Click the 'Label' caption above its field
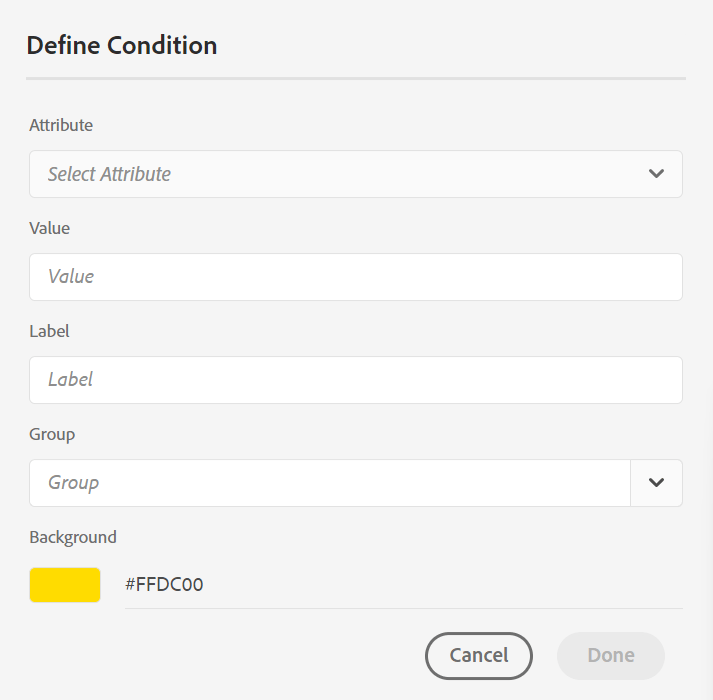 point(50,331)
